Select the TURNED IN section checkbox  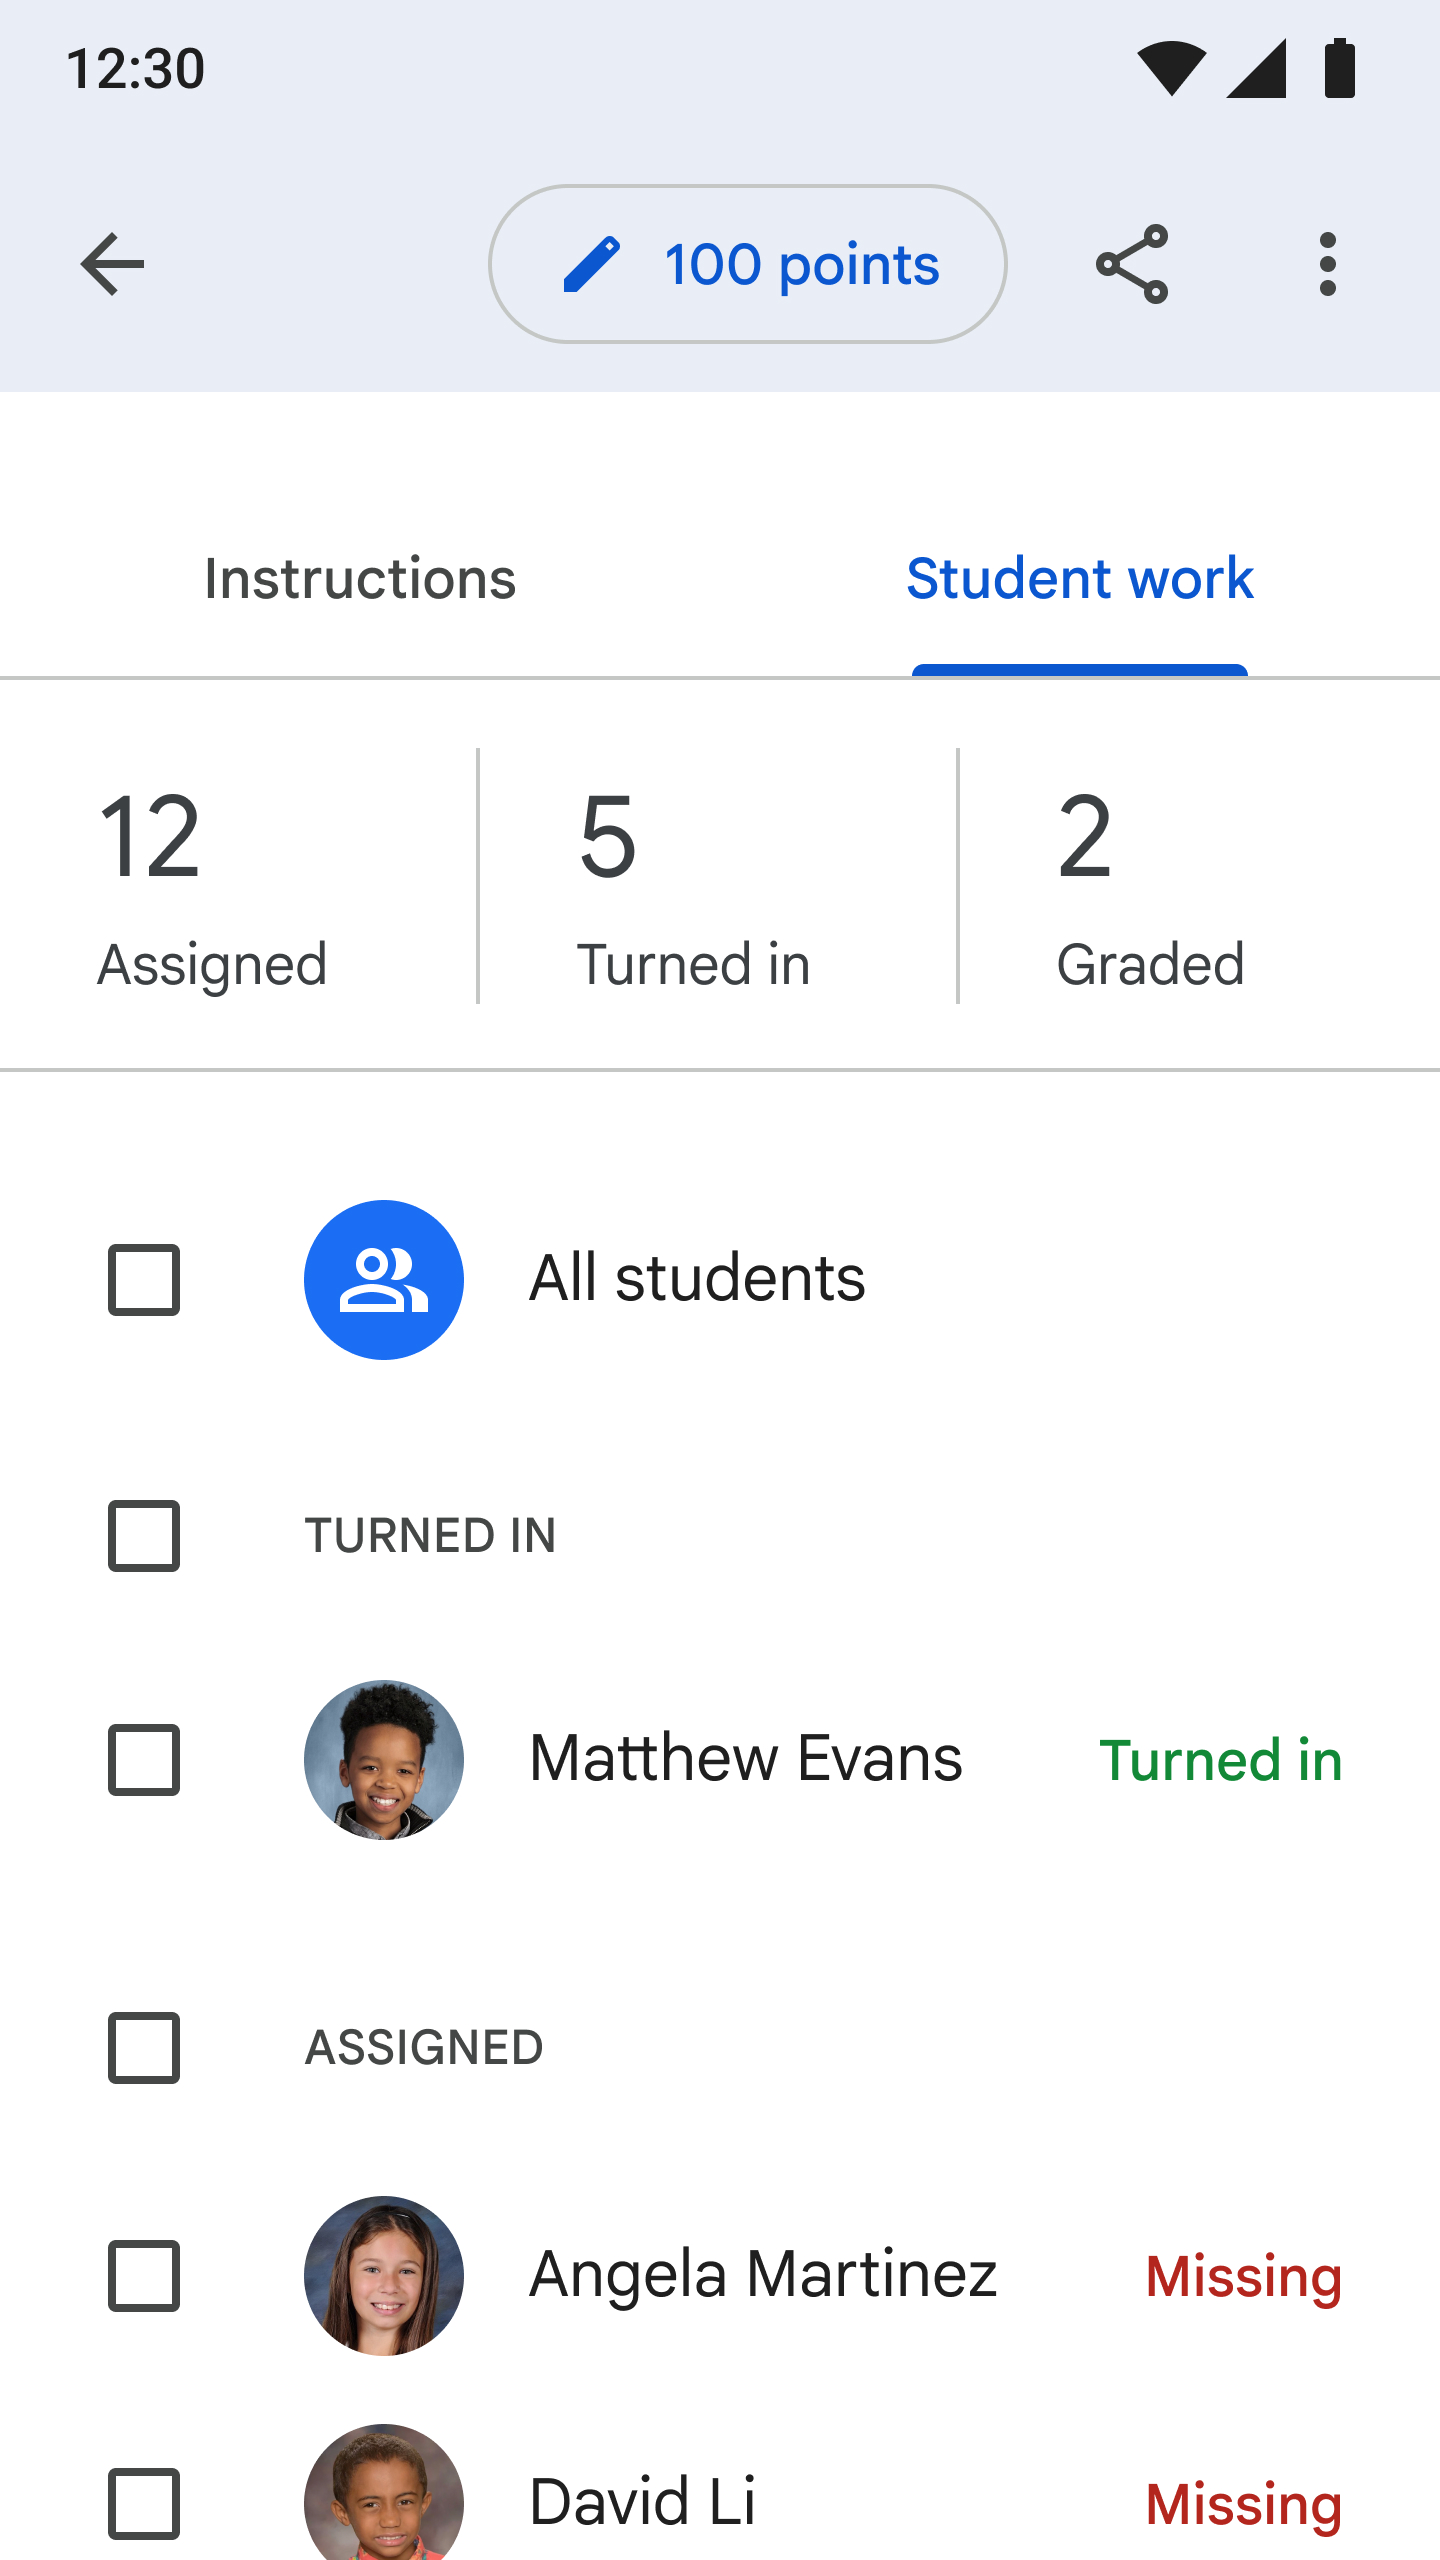(144, 1536)
